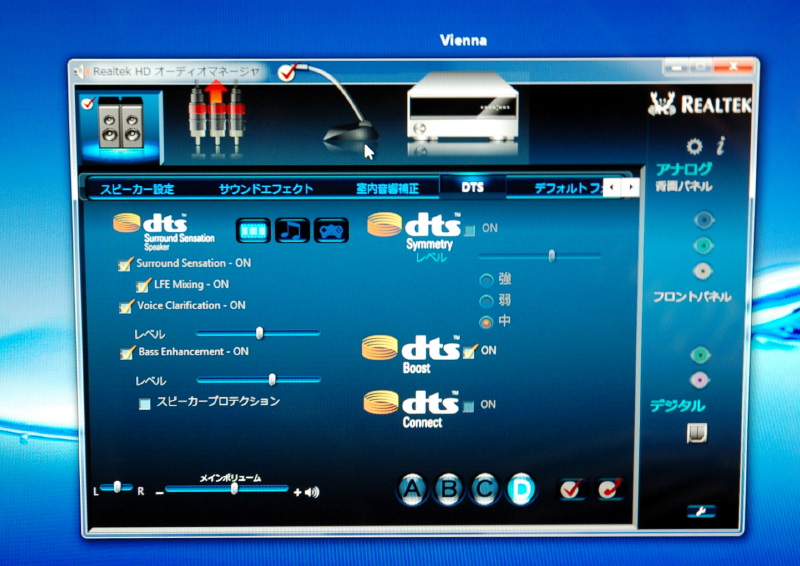Select preset button C
800x566 pixels.
(485, 488)
